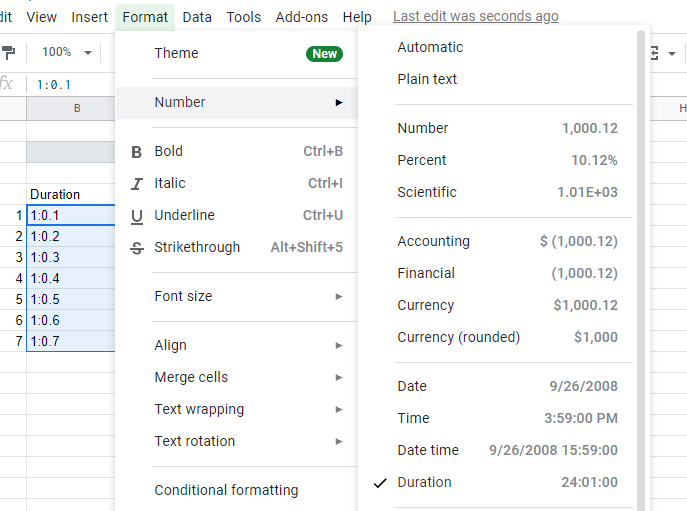Select column B header

[71, 108]
